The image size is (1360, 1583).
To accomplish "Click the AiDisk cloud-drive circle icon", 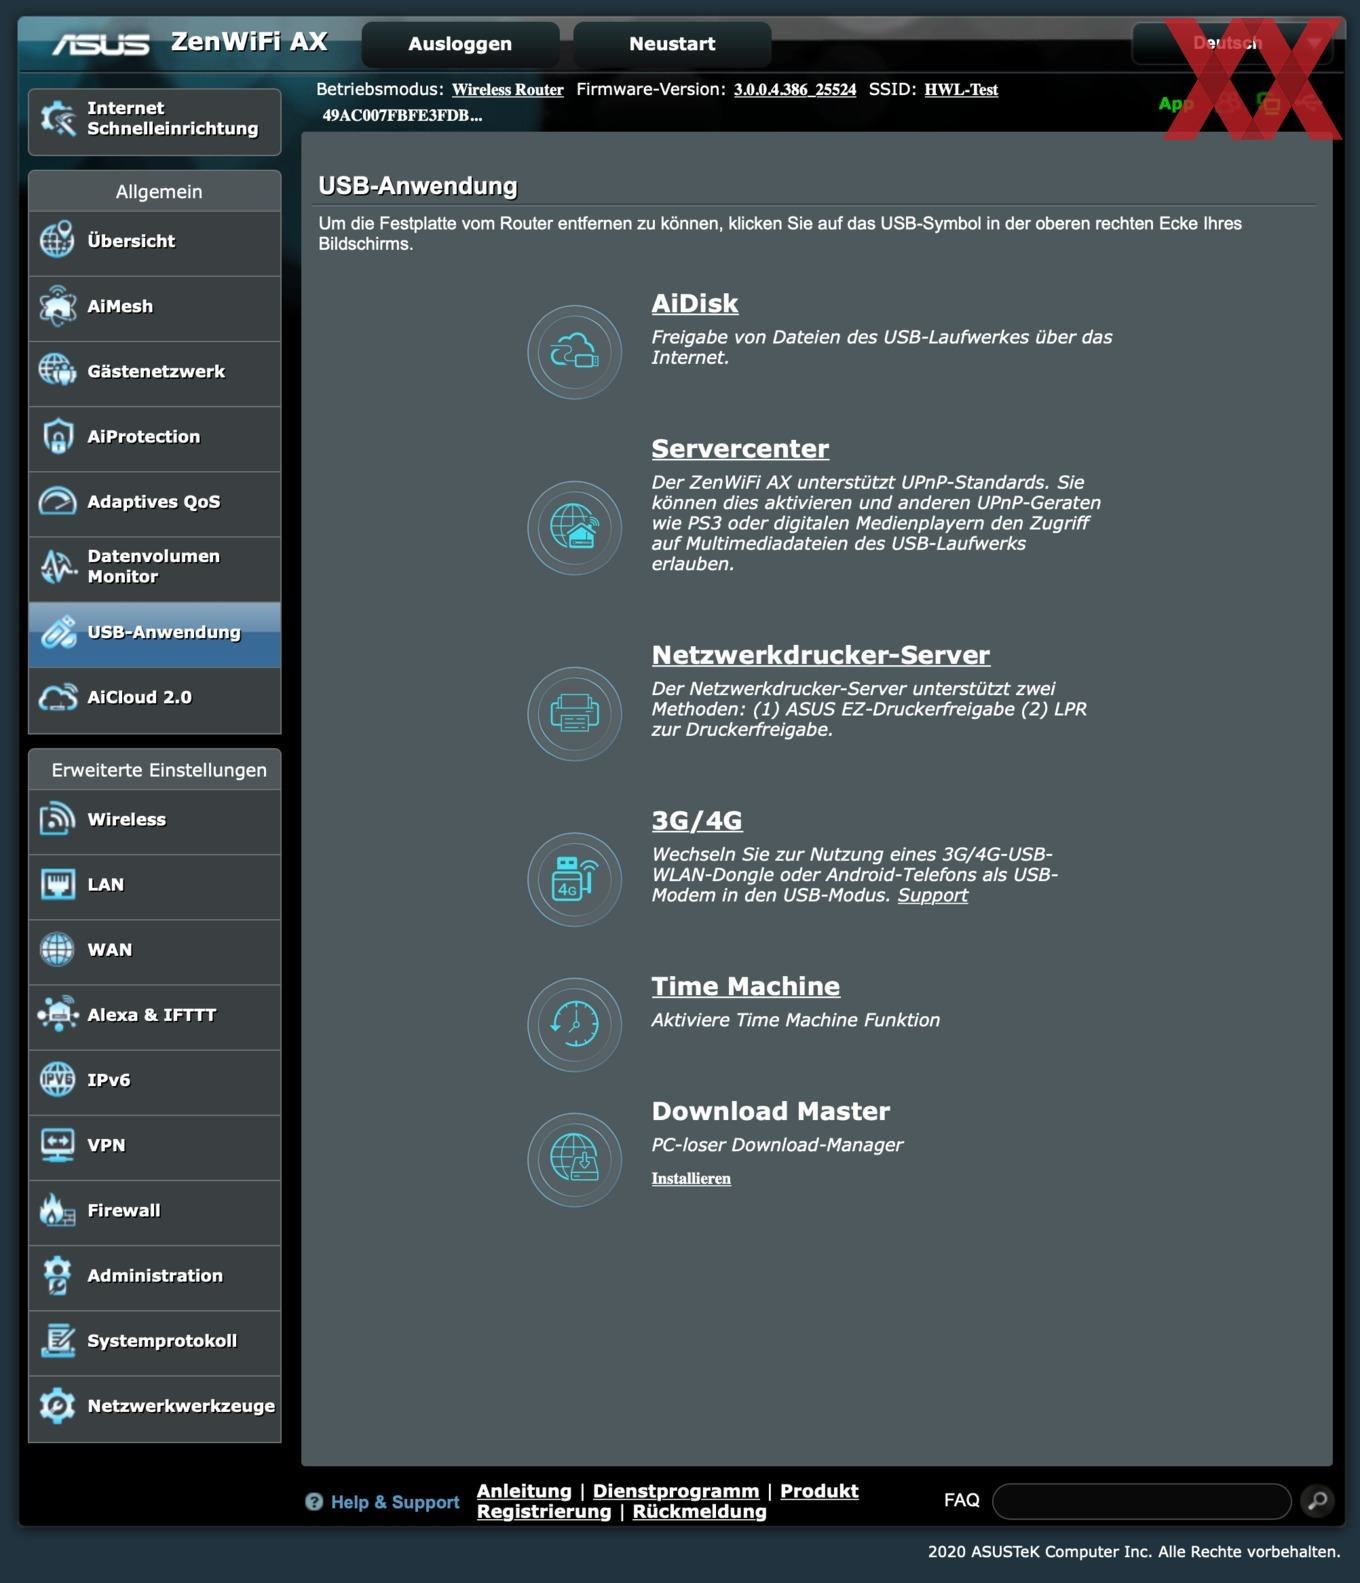I will [575, 352].
